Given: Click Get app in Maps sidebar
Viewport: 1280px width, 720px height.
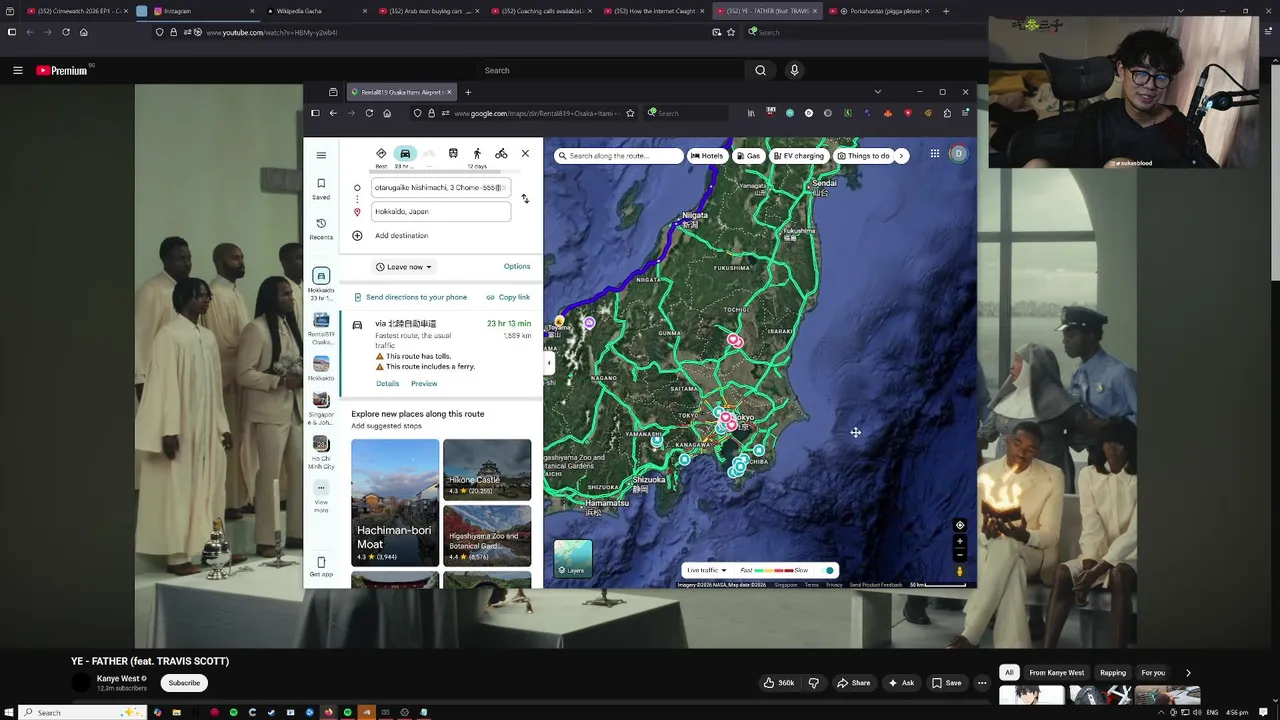Looking at the screenshot, I should [x=321, y=567].
